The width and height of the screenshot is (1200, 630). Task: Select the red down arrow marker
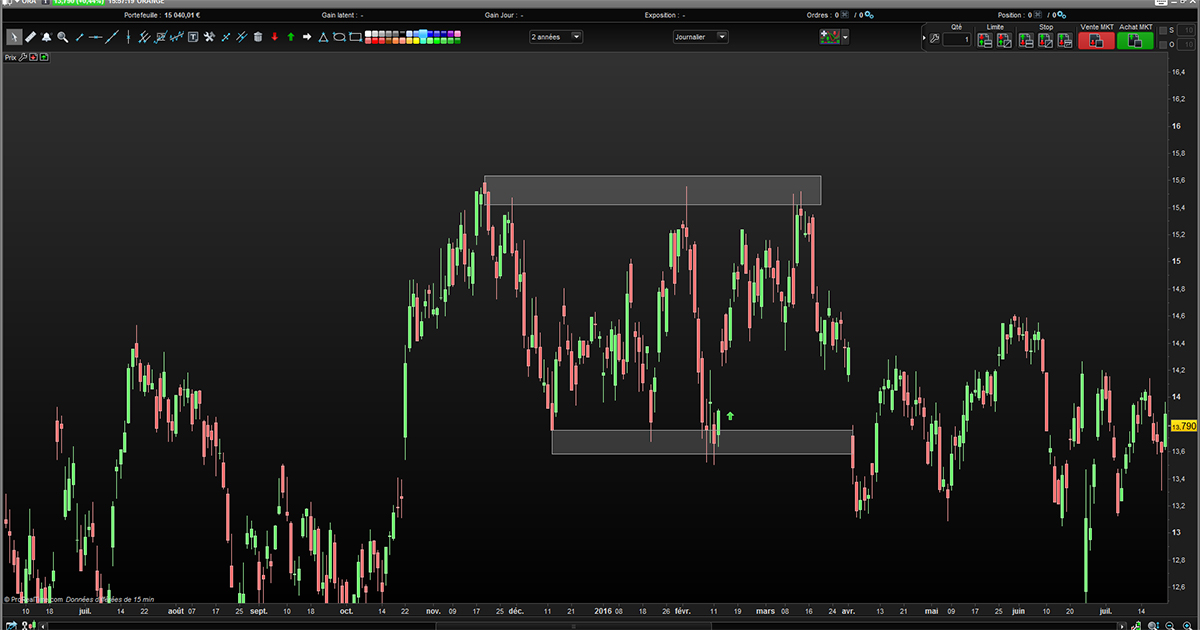pyautogui.click(x=274, y=37)
